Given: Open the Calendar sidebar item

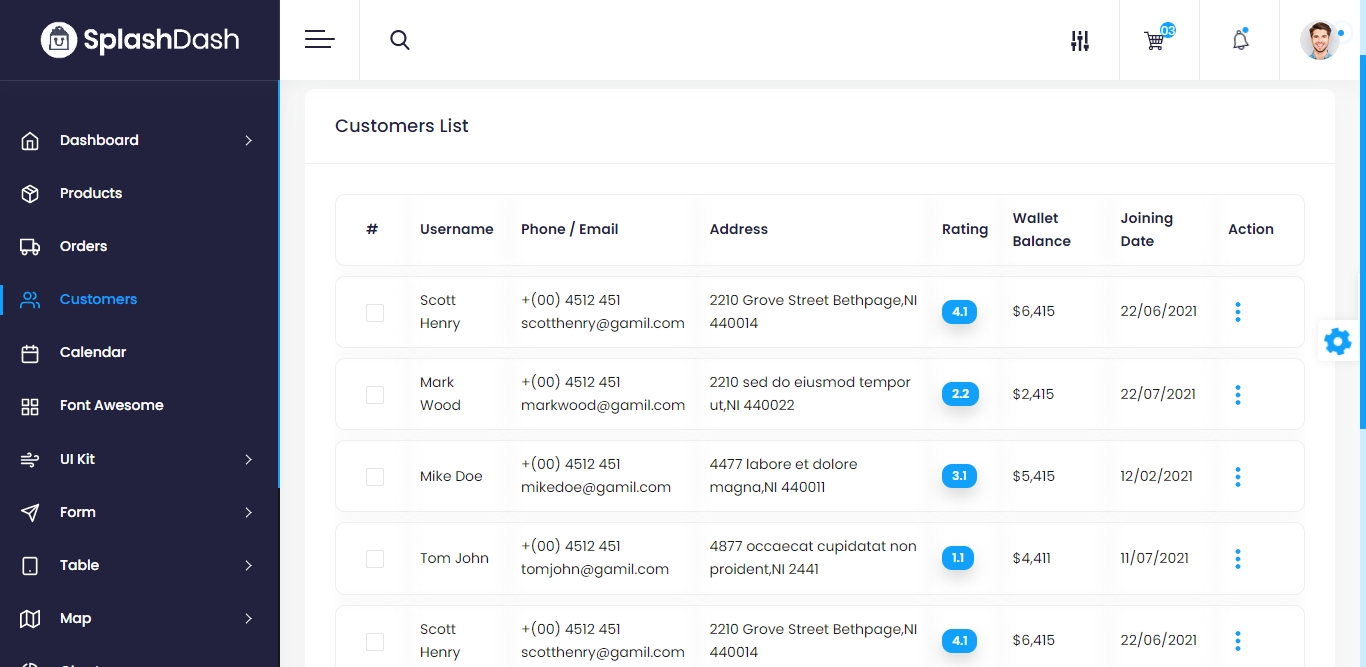Looking at the screenshot, I should point(92,352).
